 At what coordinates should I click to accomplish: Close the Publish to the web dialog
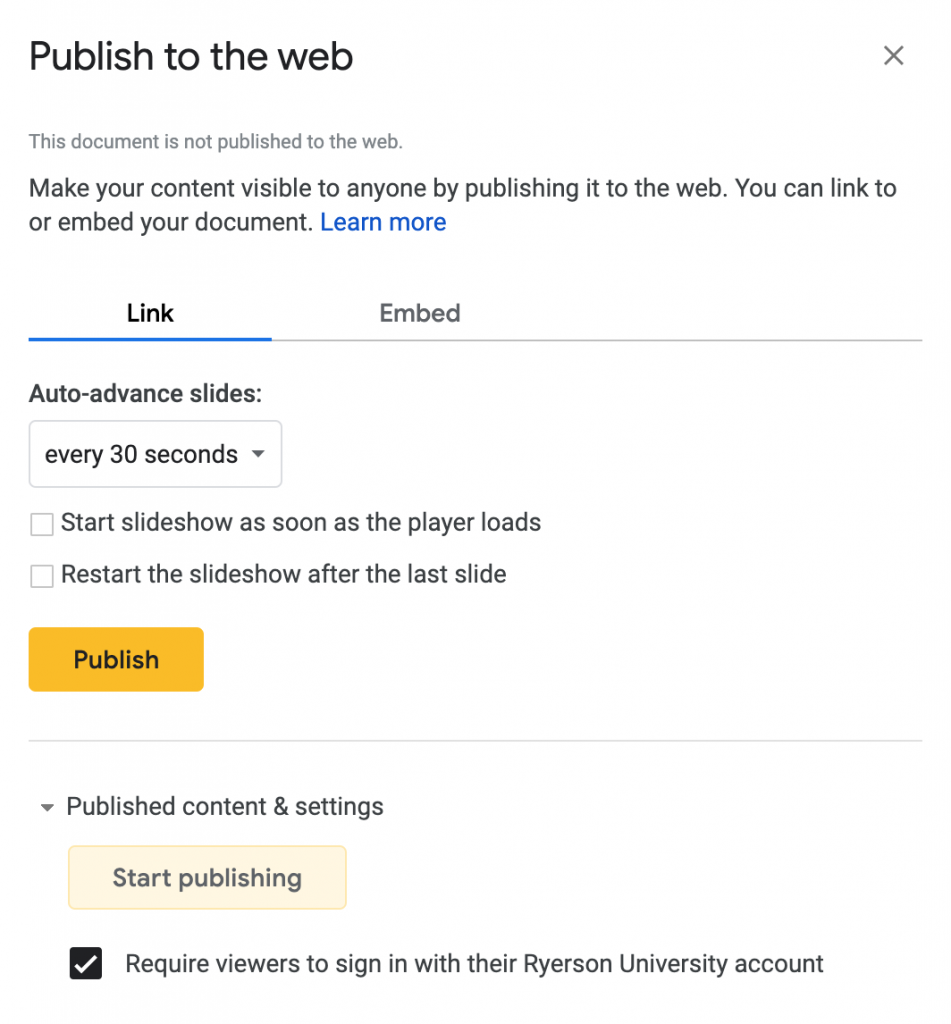pyautogui.click(x=893, y=56)
